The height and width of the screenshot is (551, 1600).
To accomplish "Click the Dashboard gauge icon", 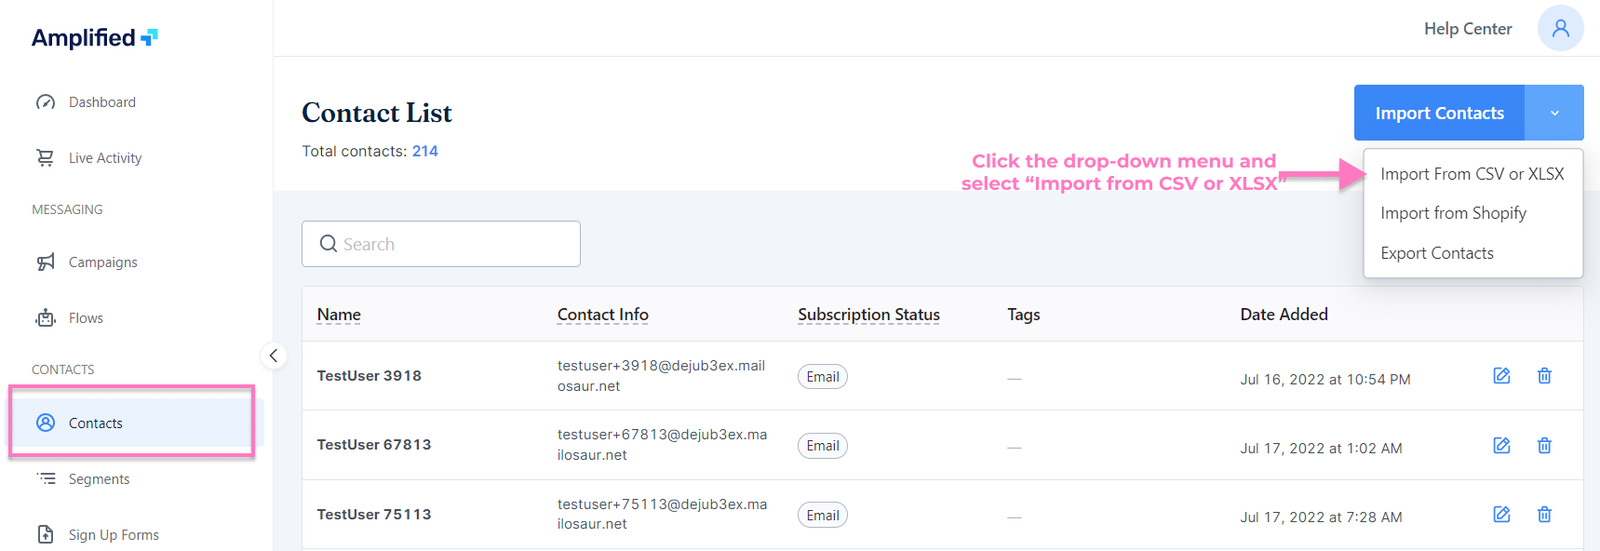I will 45,102.
